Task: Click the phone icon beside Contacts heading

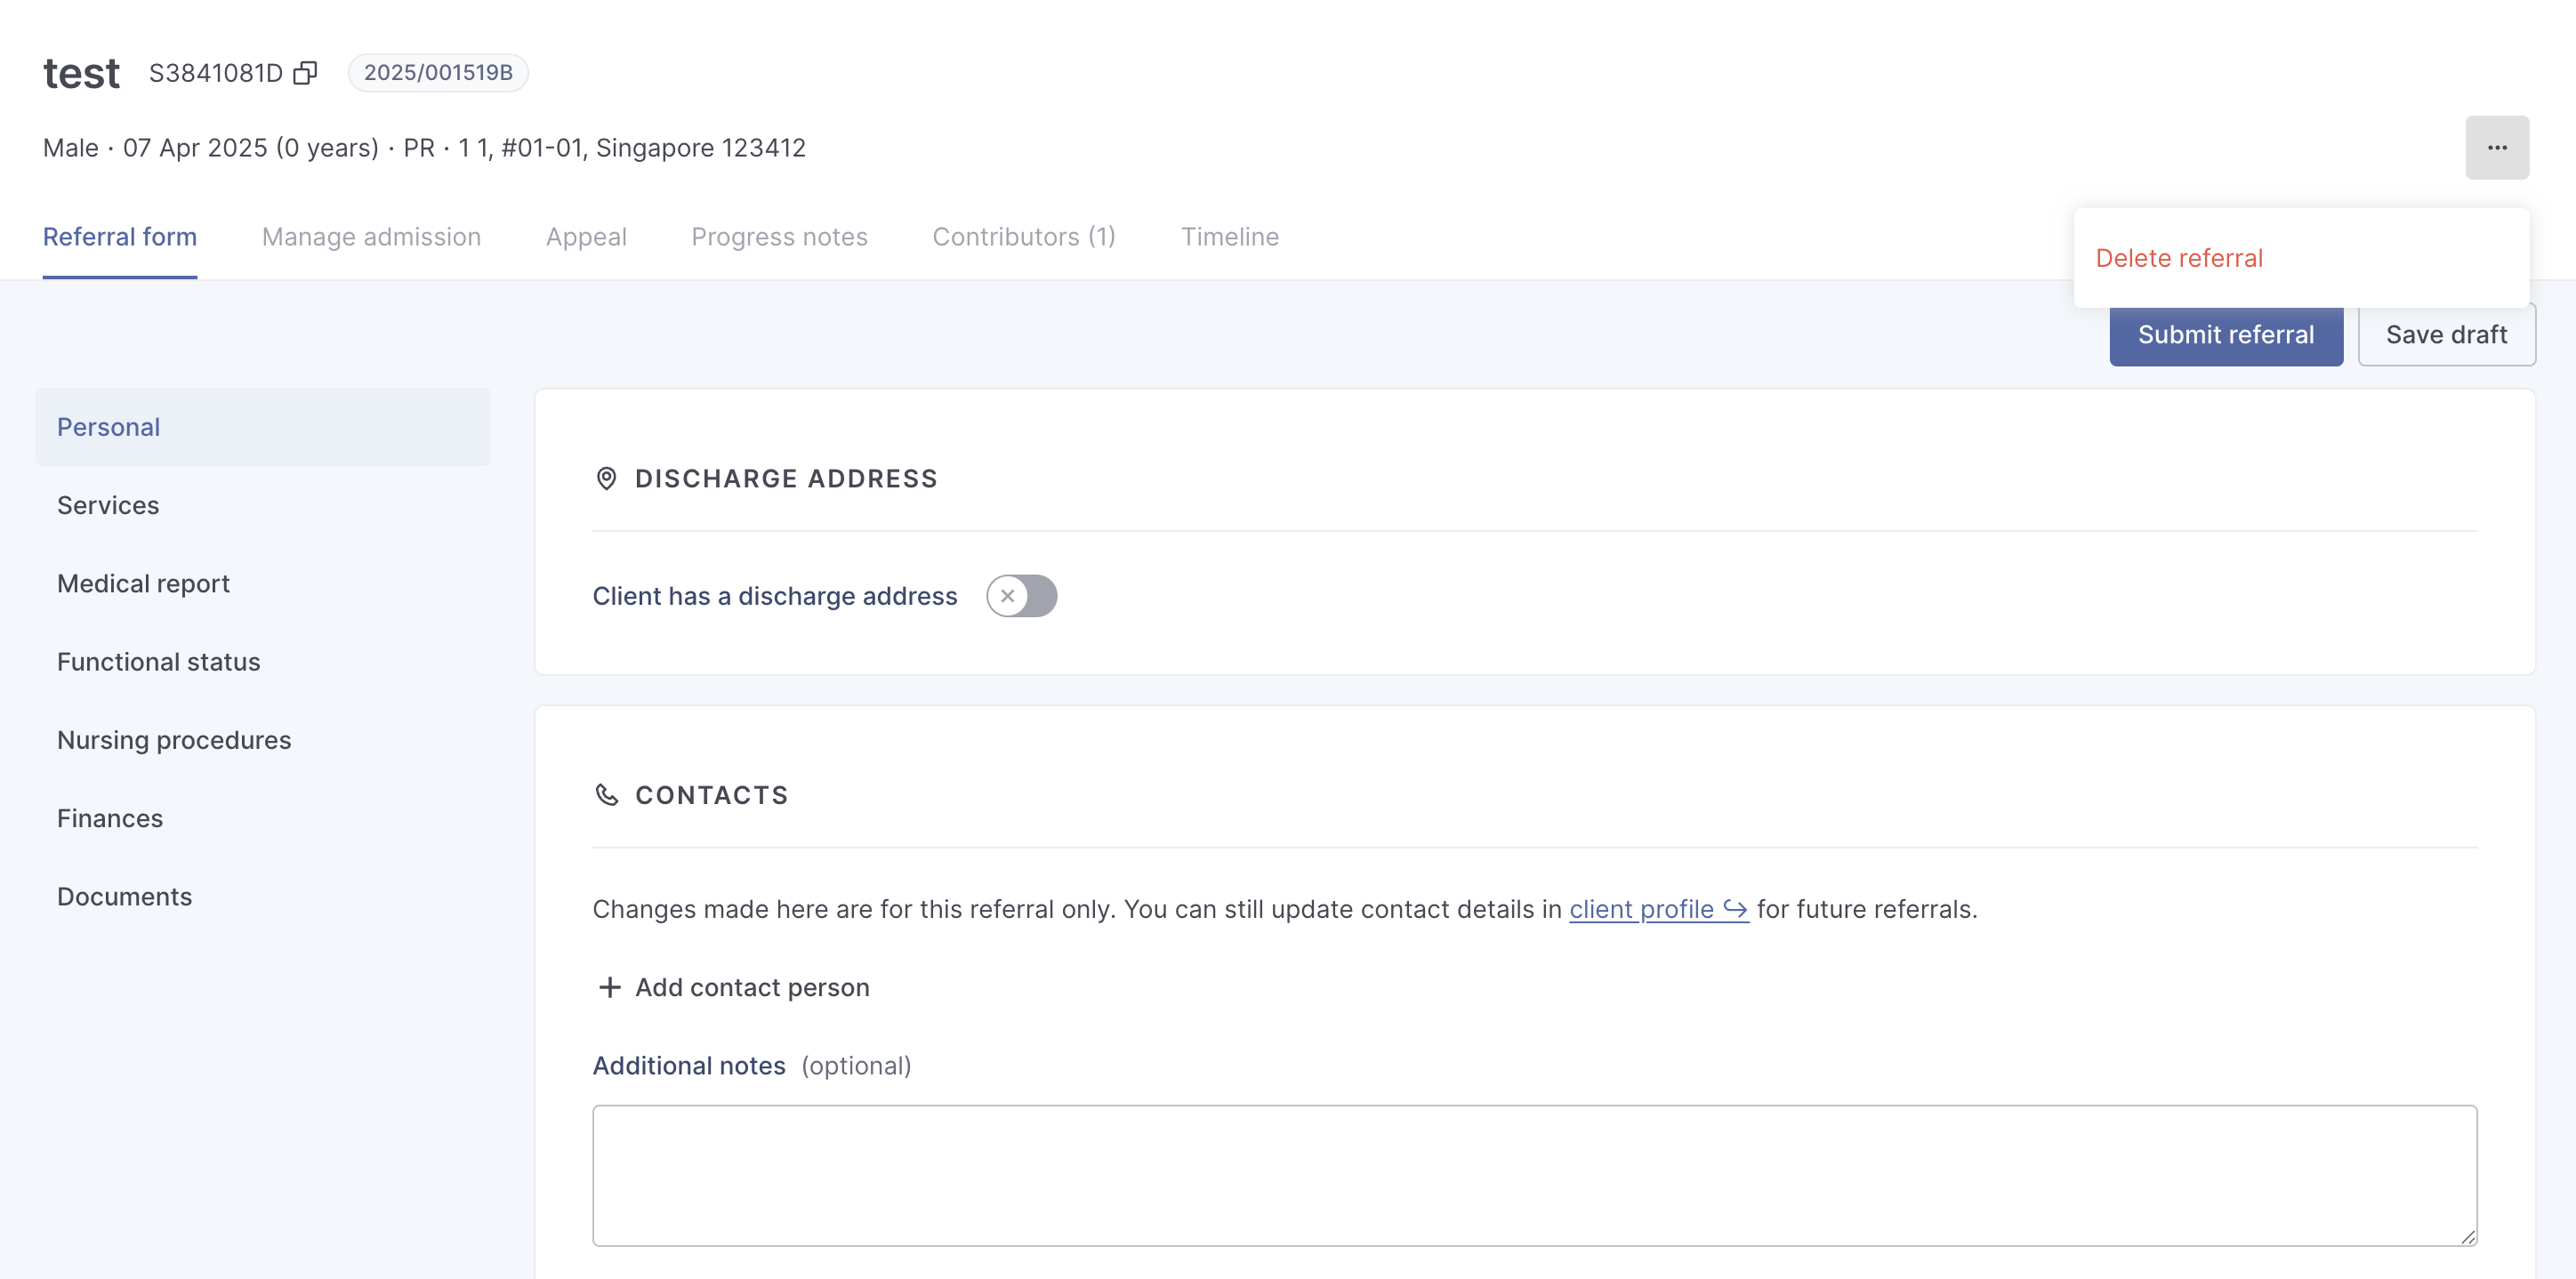Action: click(x=606, y=795)
